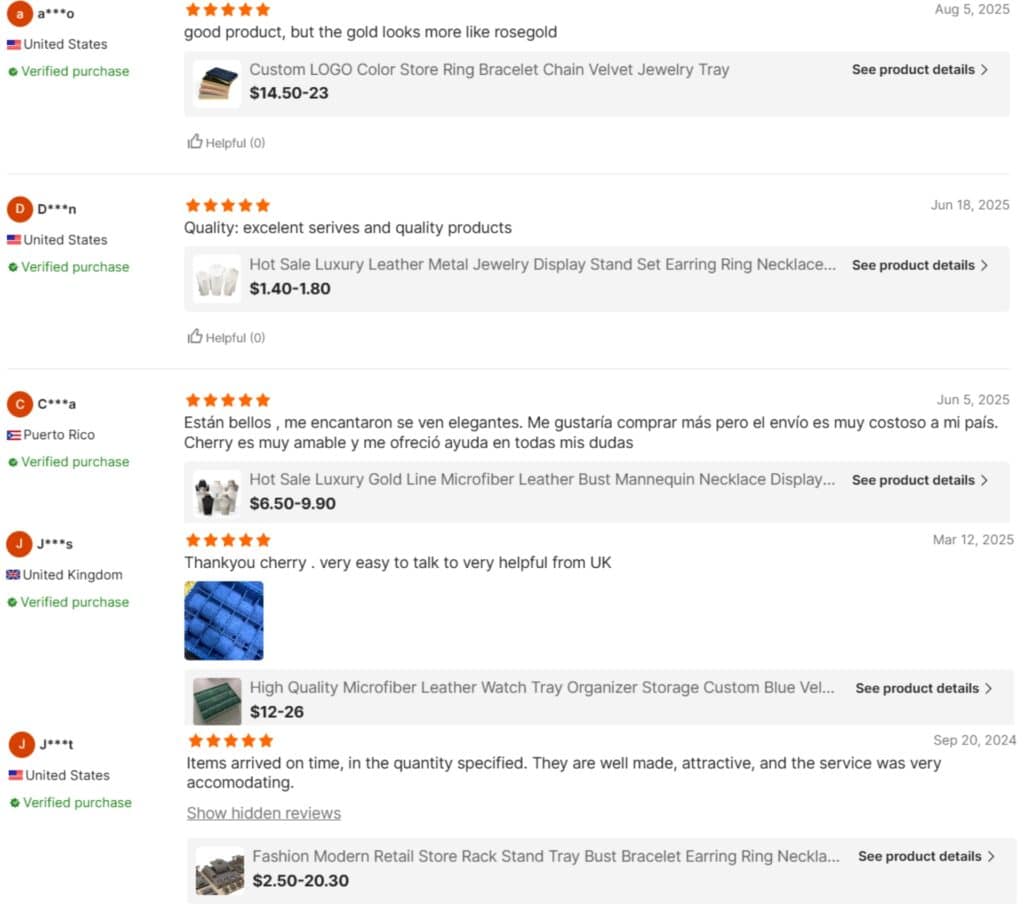Click J***s's avatar icon from United Kingdom

point(19,544)
